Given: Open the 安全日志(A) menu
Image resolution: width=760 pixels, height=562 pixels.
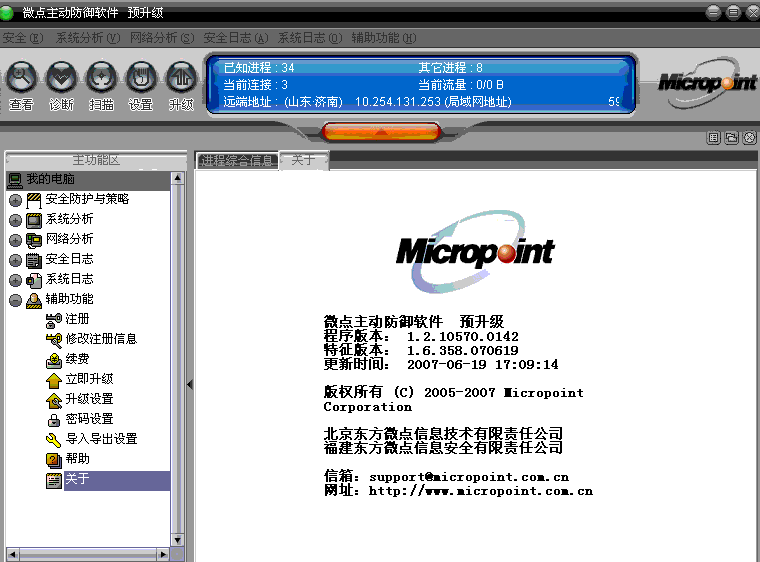Looking at the screenshot, I should (x=235, y=38).
